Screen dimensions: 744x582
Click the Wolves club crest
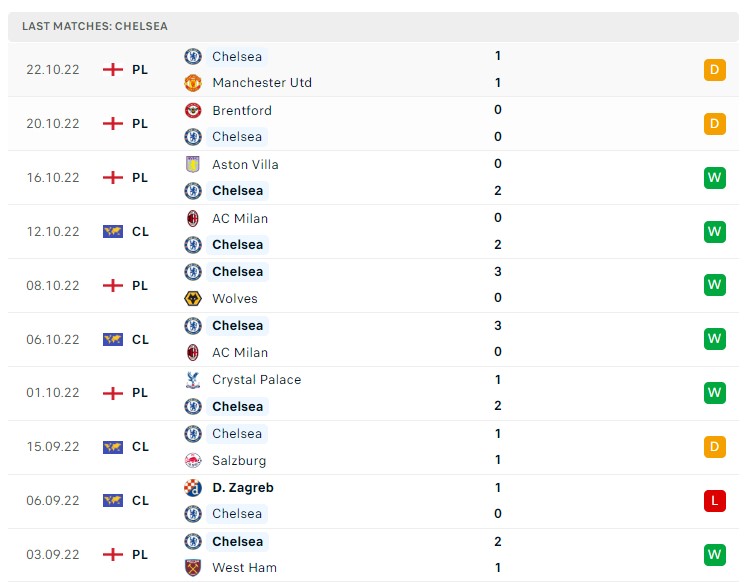(x=193, y=298)
